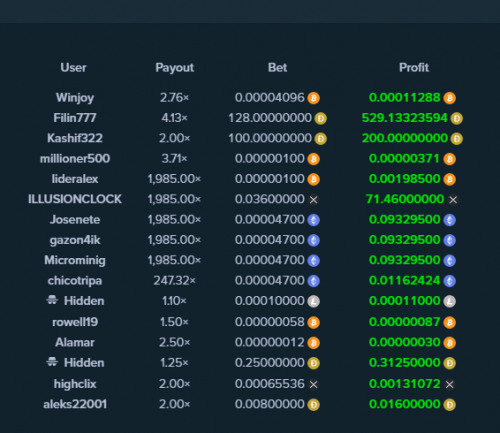Click the Ethereum icon in Josenete's profit
The image size is (500, 433).
point(449,220)
